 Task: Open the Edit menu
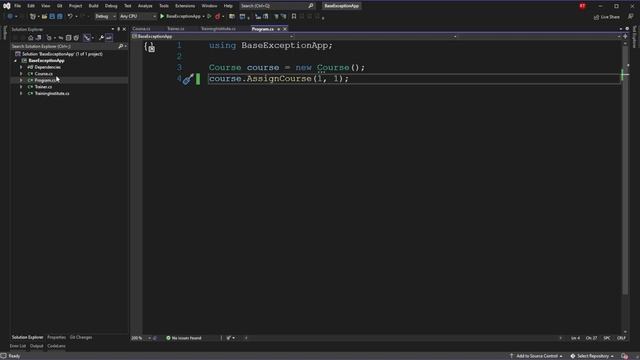coord(31,6)
